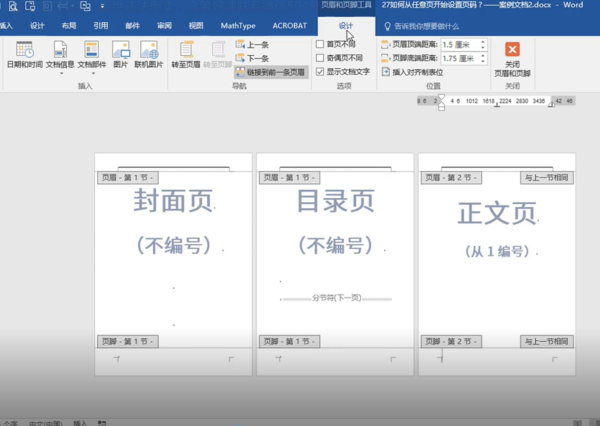Click the 封面页 heading on the first page
The image size is (600, 426).
[173, 201]
